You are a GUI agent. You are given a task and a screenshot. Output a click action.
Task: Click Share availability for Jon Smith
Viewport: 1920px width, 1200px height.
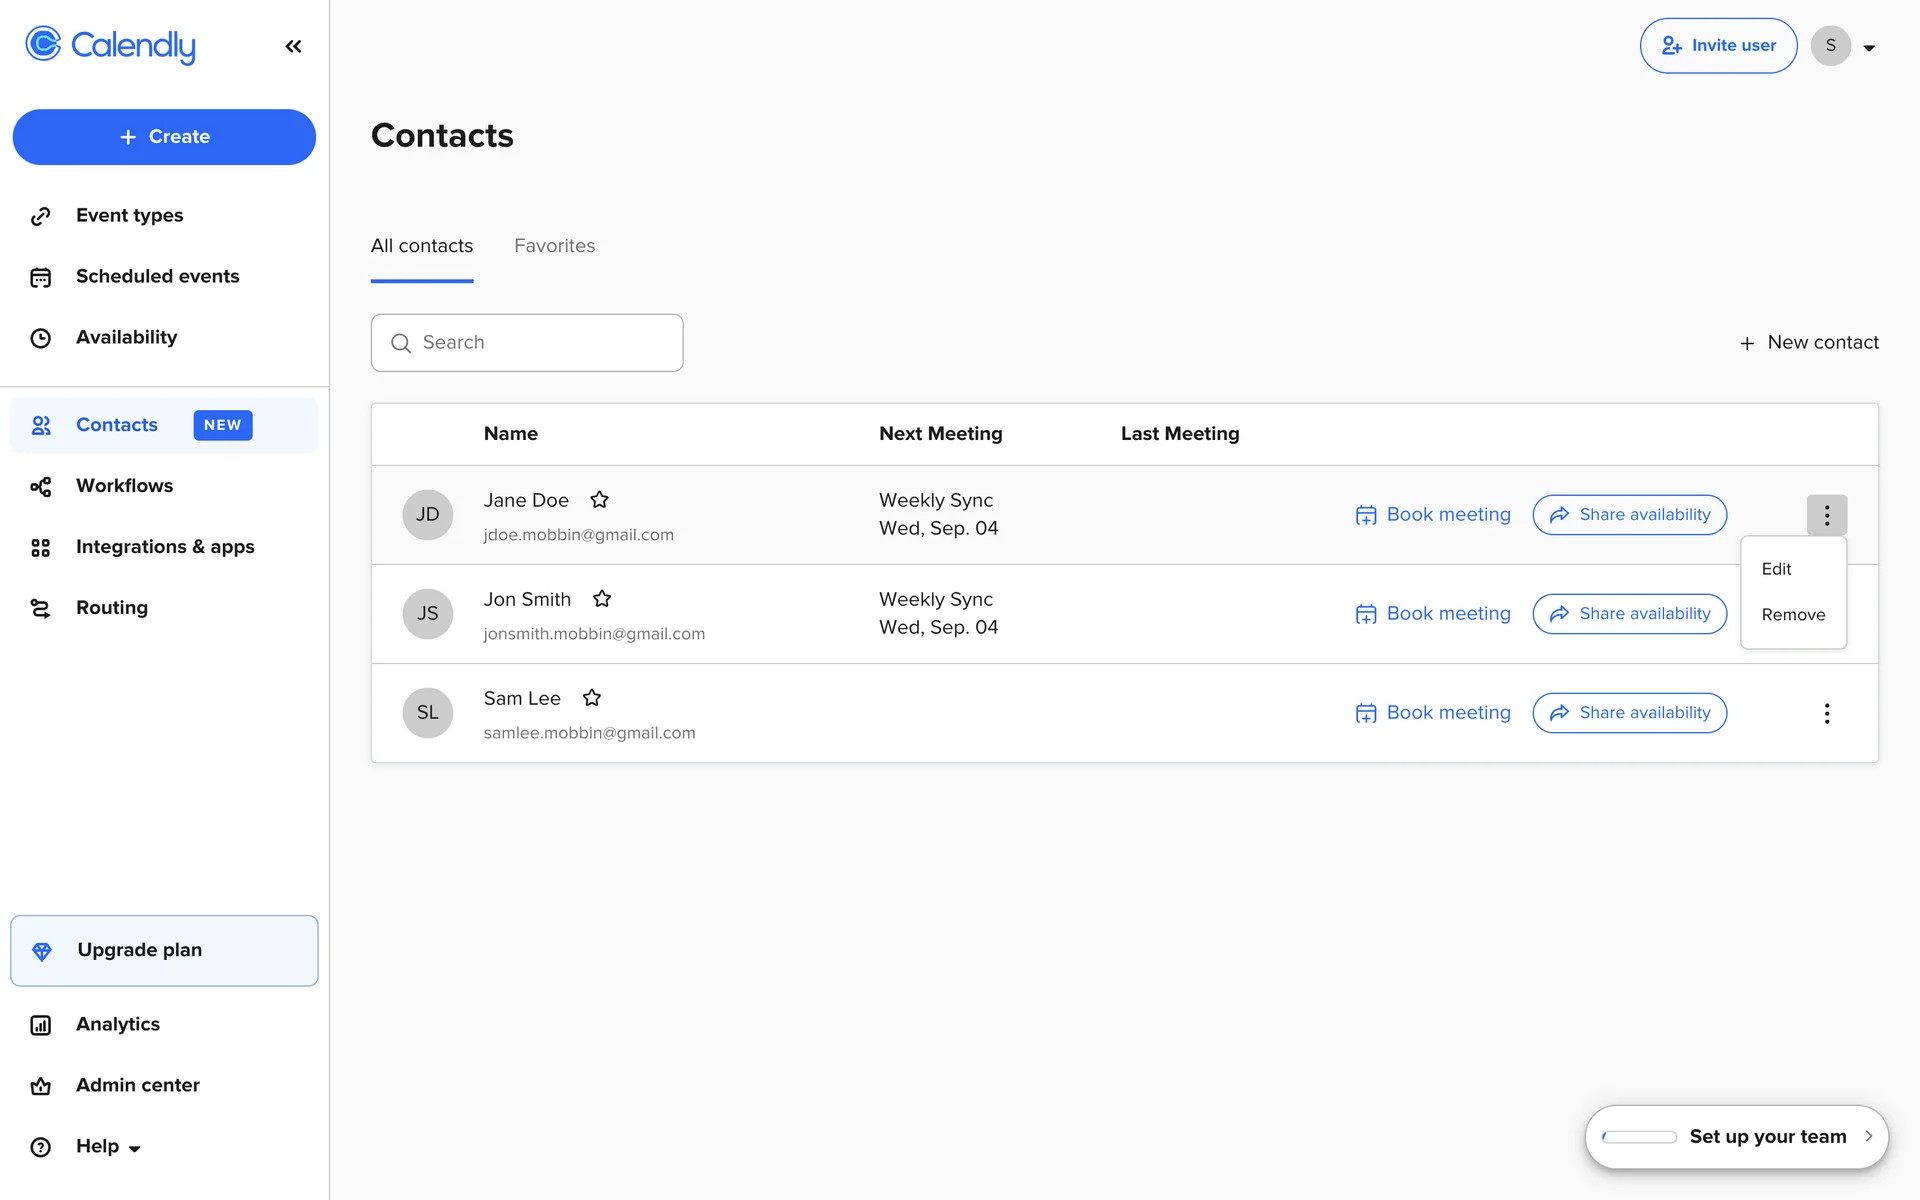[1629, 614]
